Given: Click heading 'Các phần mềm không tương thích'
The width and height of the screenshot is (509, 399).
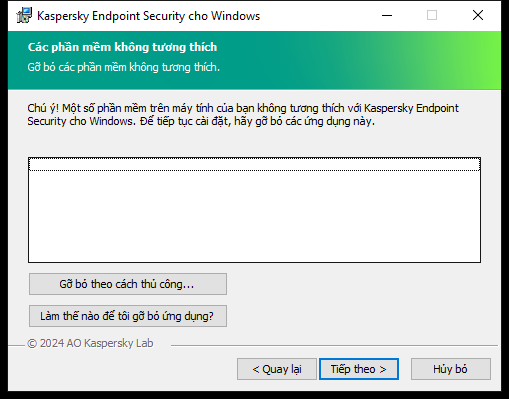Looking at the screenshot, I should click(x=122, y=47).
